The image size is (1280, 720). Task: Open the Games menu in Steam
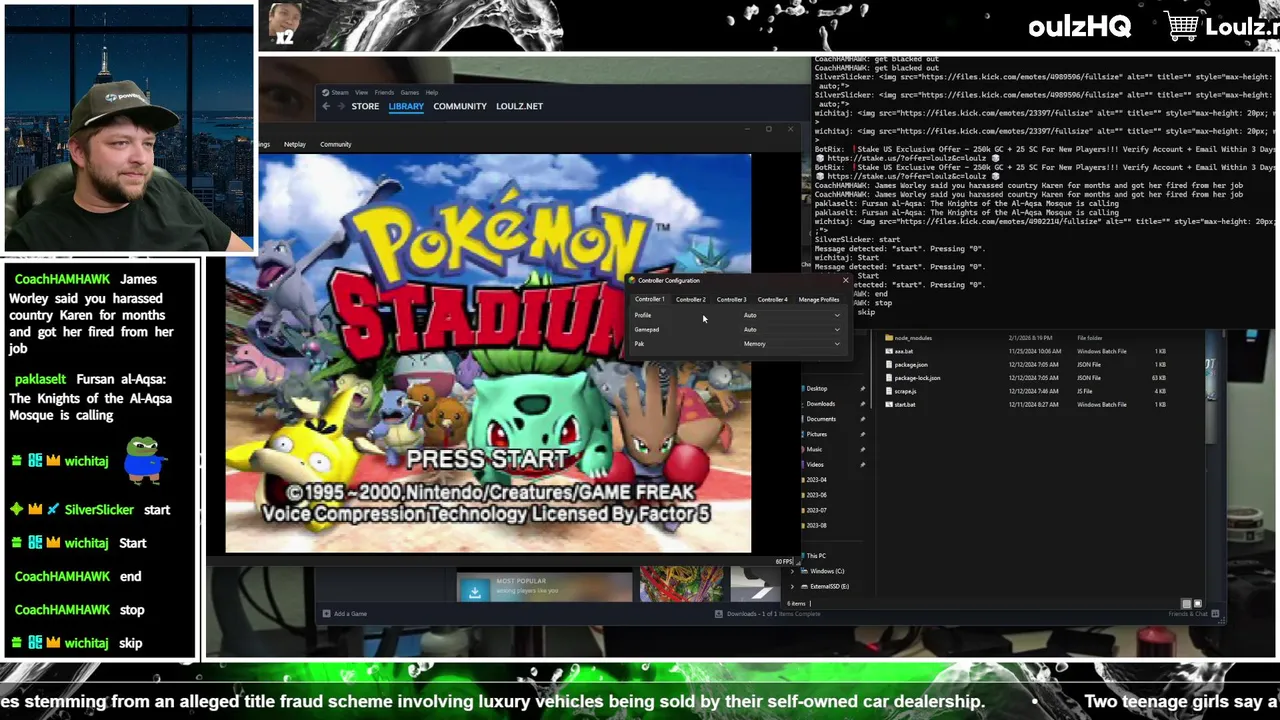[x=410, y=92]
